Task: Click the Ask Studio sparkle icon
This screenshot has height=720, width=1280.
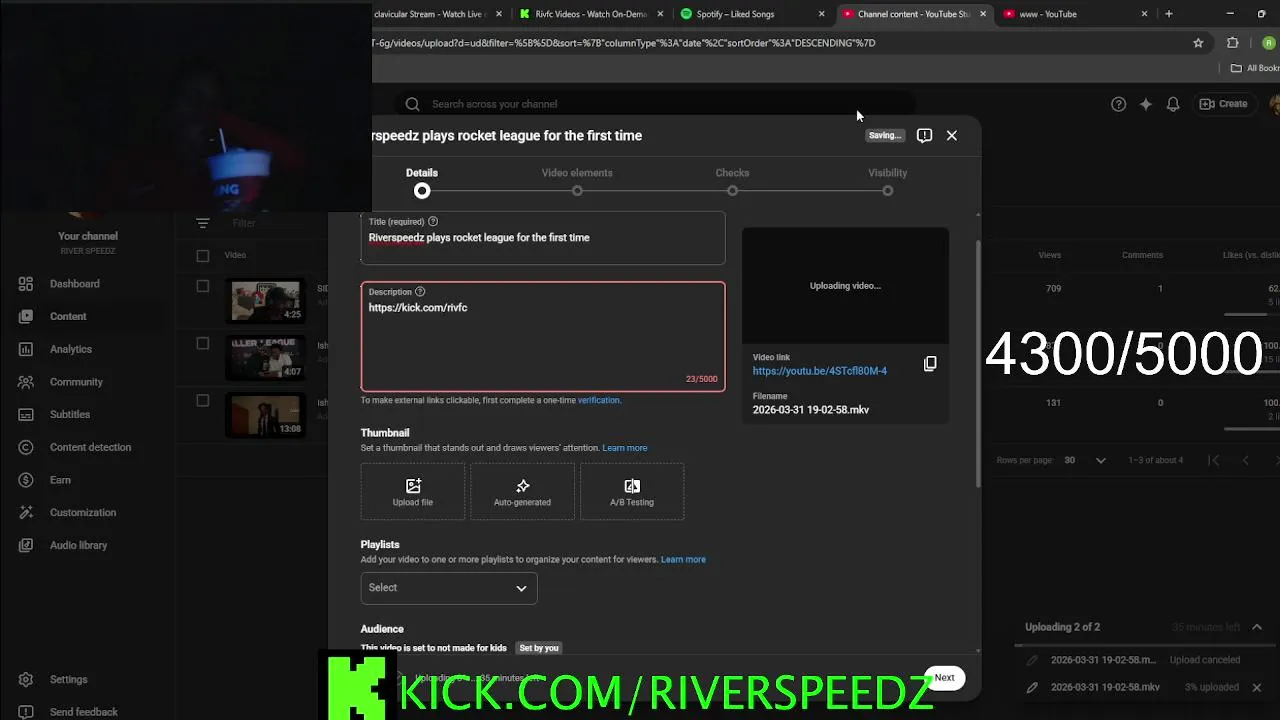Action: point(1146,104)
